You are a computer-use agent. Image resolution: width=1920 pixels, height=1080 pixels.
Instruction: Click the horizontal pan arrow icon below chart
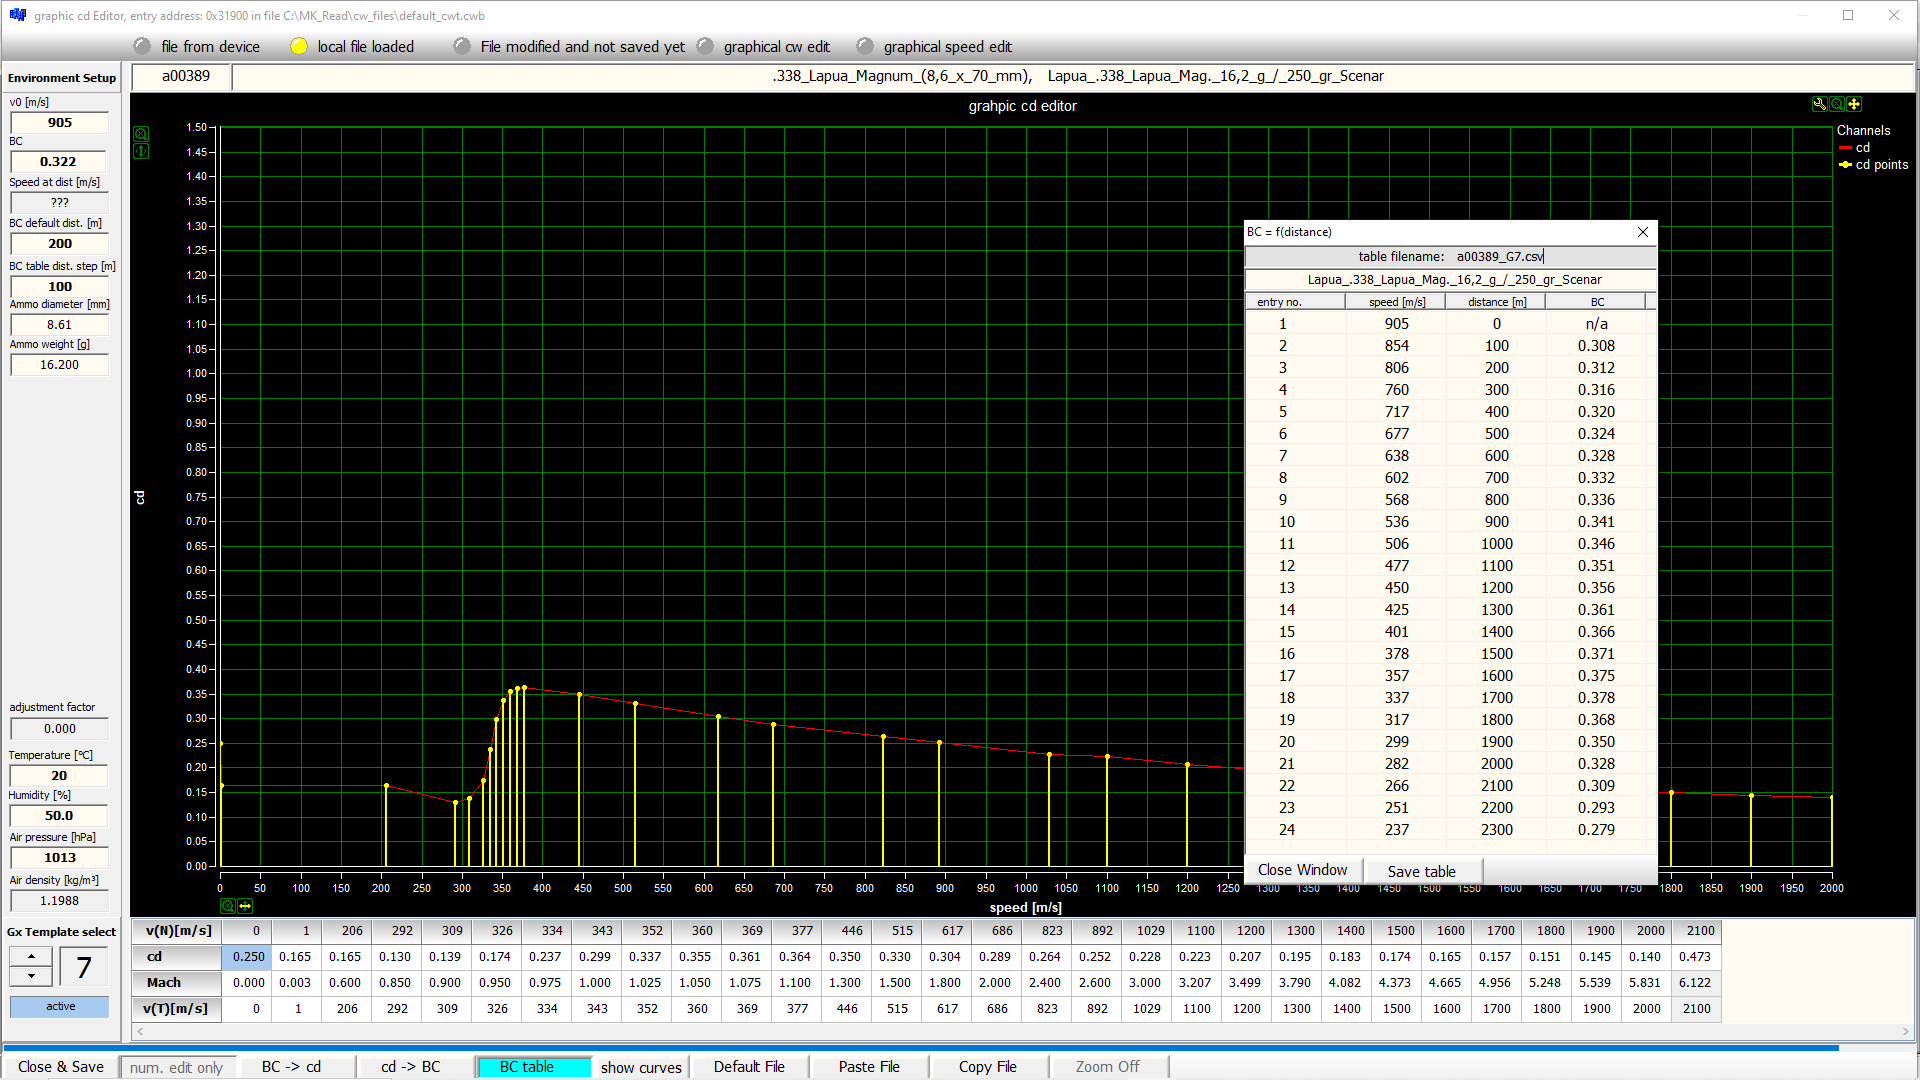(245, 906)
